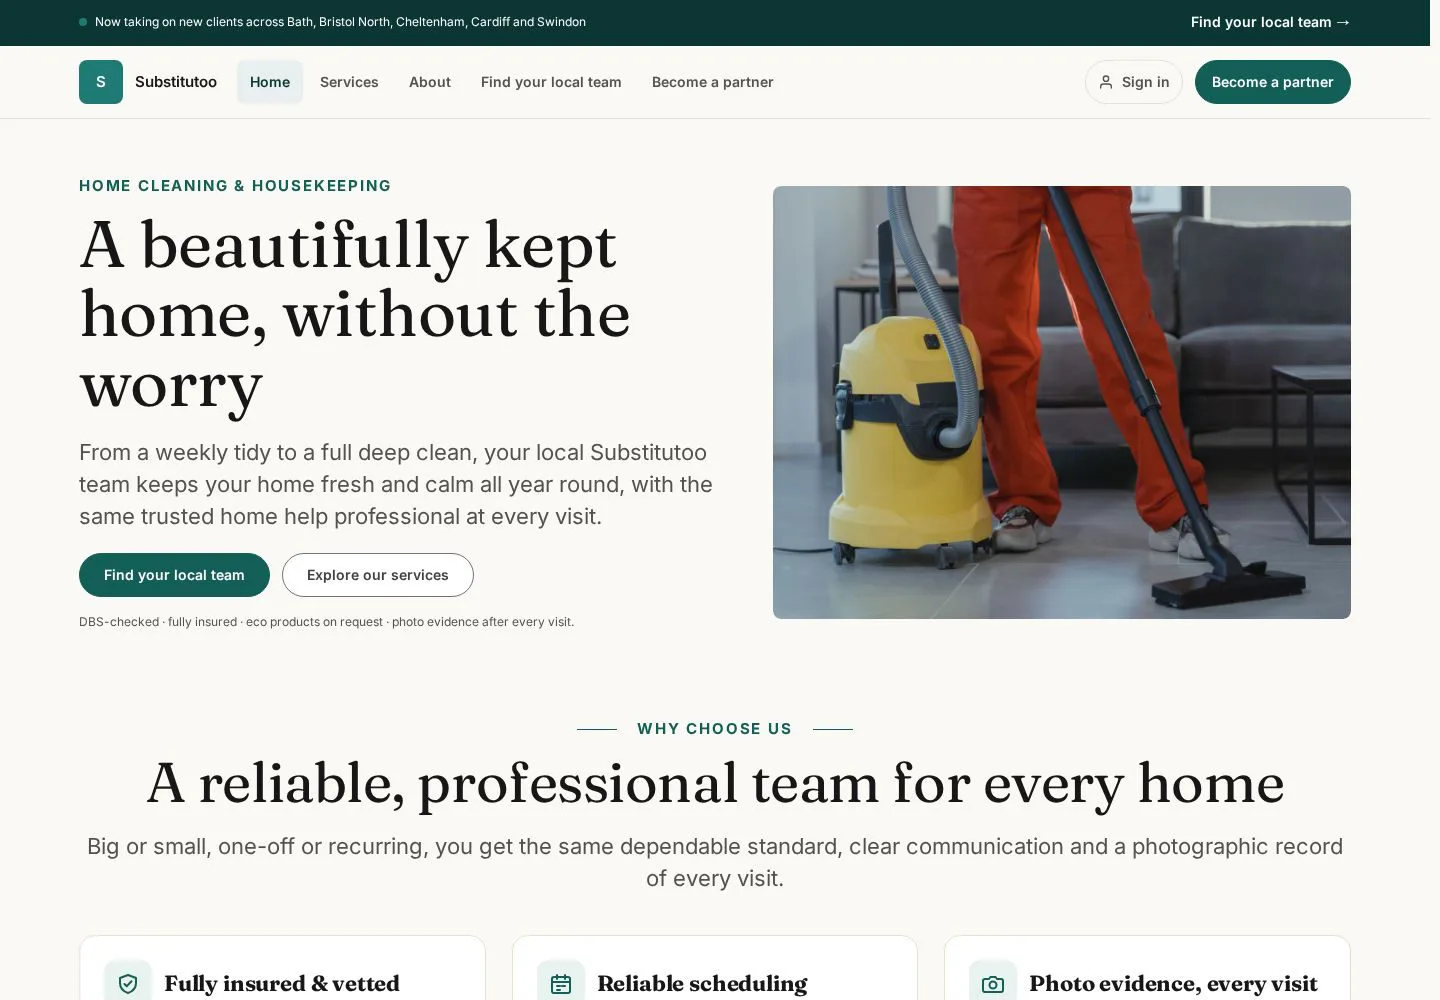The height and width of the screenshot is (1000, 1440).
Task: Click the green Become a partner button
Action: (1273, 82)
